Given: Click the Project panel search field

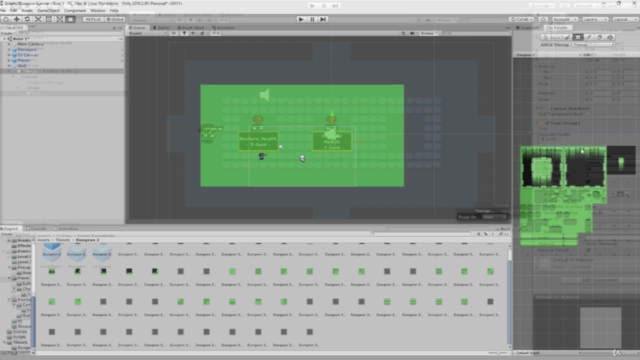Looking at the screenshot, I should (422, 234).
